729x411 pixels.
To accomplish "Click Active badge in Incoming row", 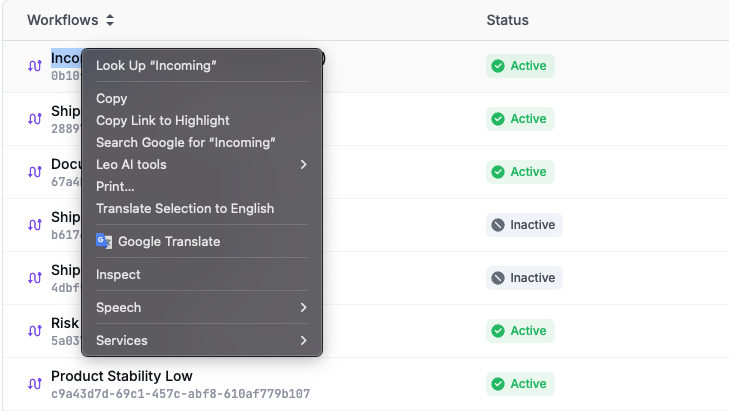I will [x=520, y=66].
